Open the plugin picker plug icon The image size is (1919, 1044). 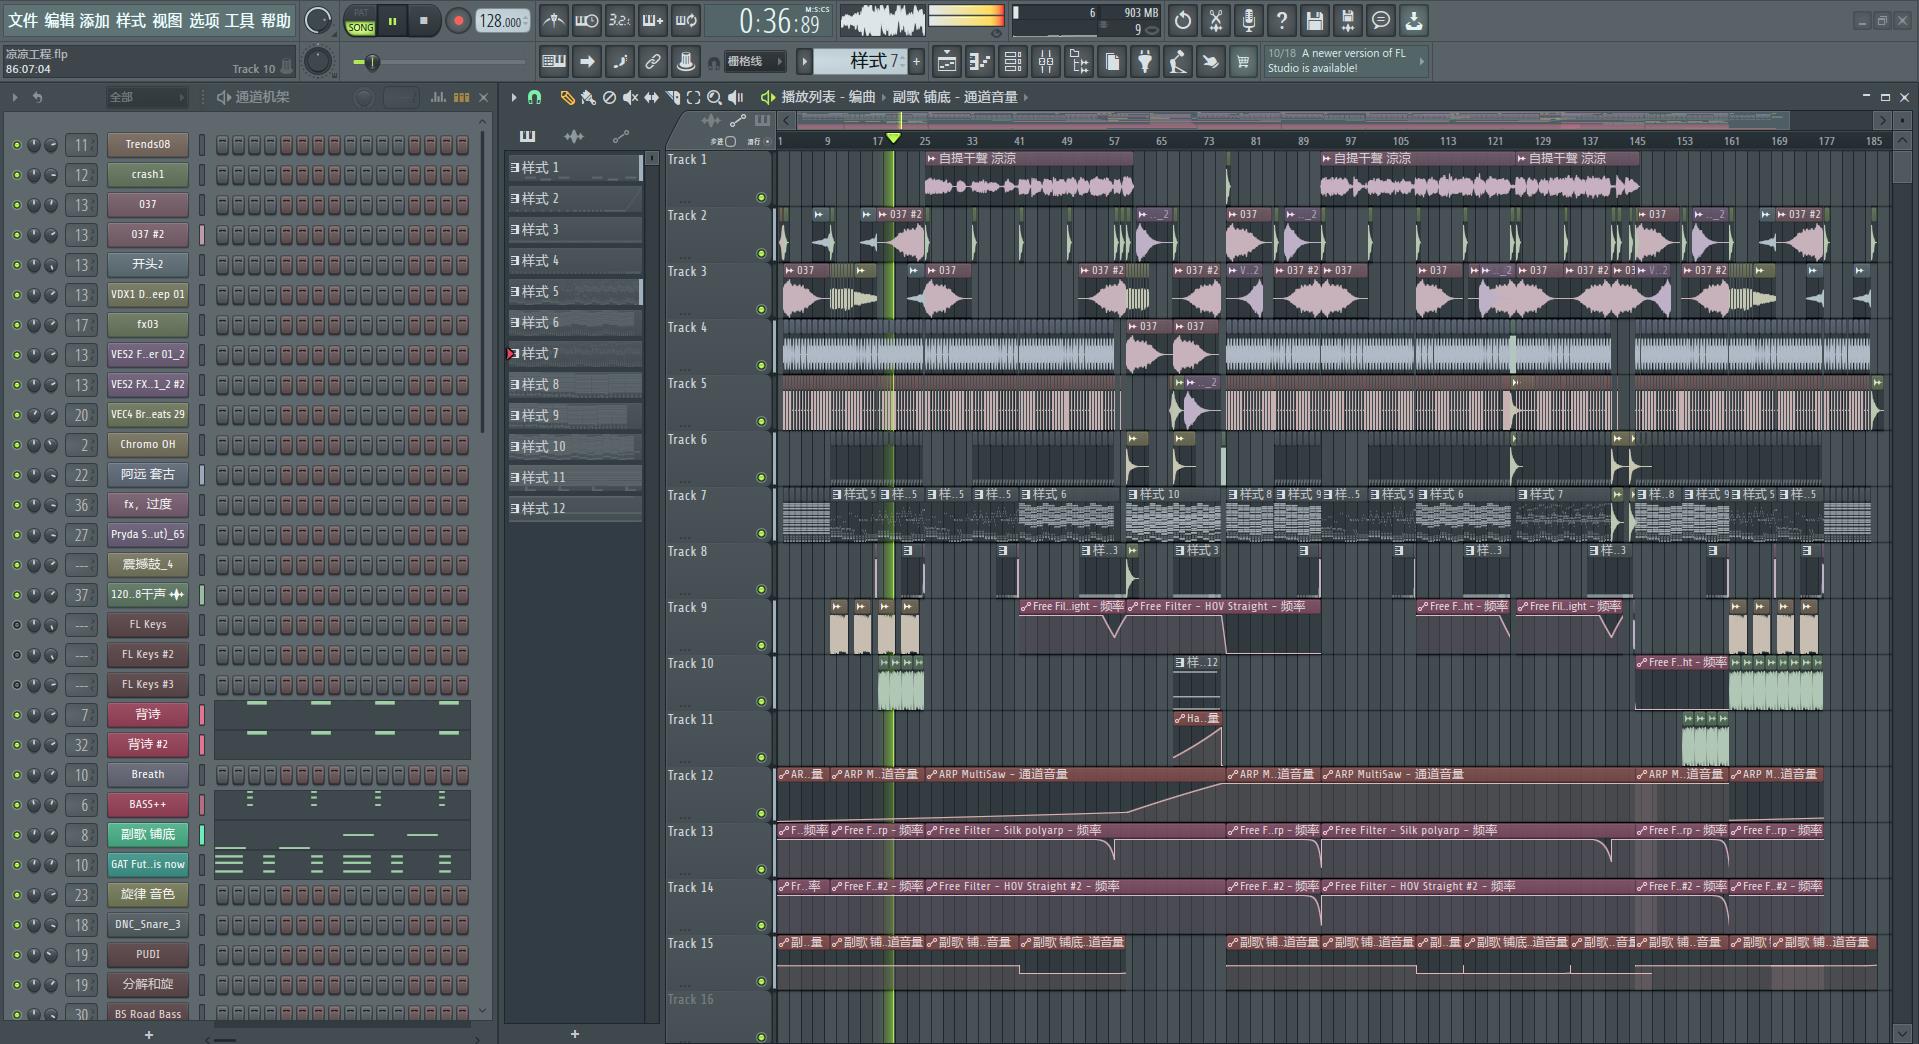[1145, 62]
